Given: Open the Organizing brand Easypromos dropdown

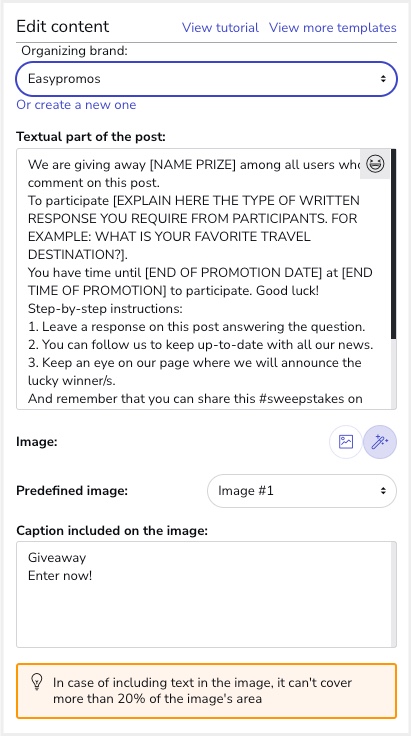Looking at the screenshot, I should coord(206,78).
